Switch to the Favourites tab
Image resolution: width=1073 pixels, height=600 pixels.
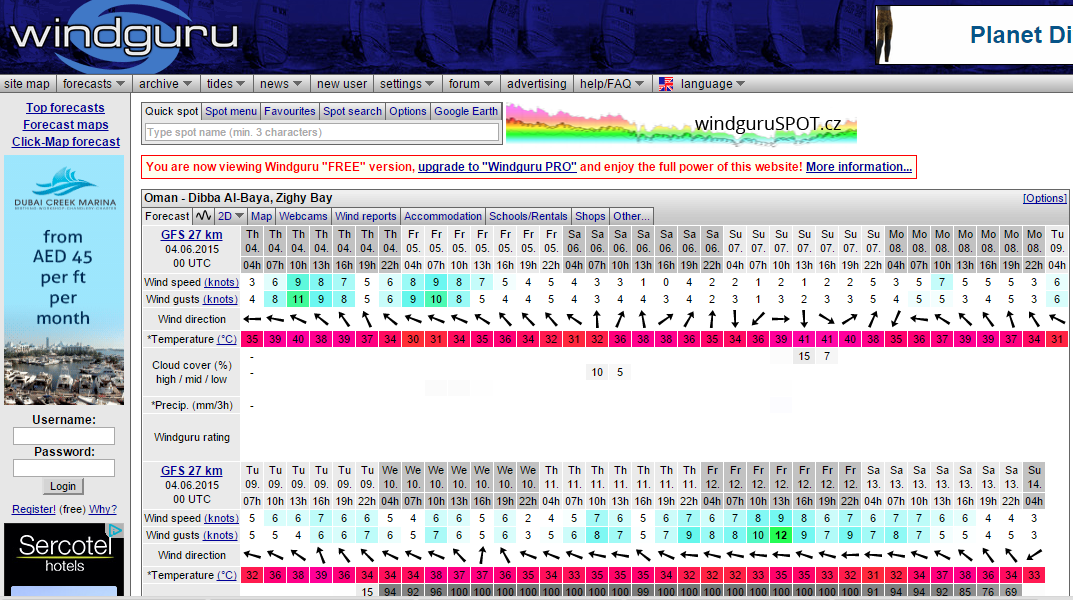[x=289, y=112]
